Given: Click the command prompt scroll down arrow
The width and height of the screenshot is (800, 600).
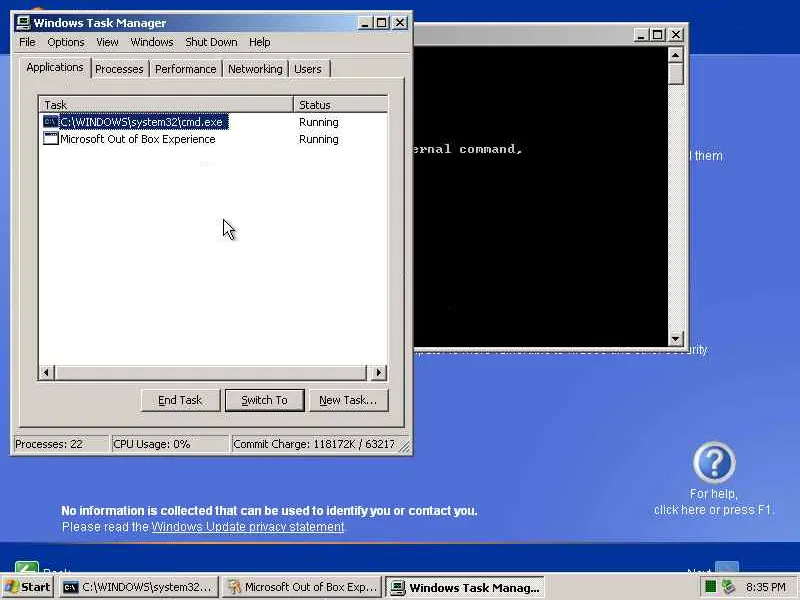Looking at the screenshot, I should pyautogui.click(x=676, y=338).
